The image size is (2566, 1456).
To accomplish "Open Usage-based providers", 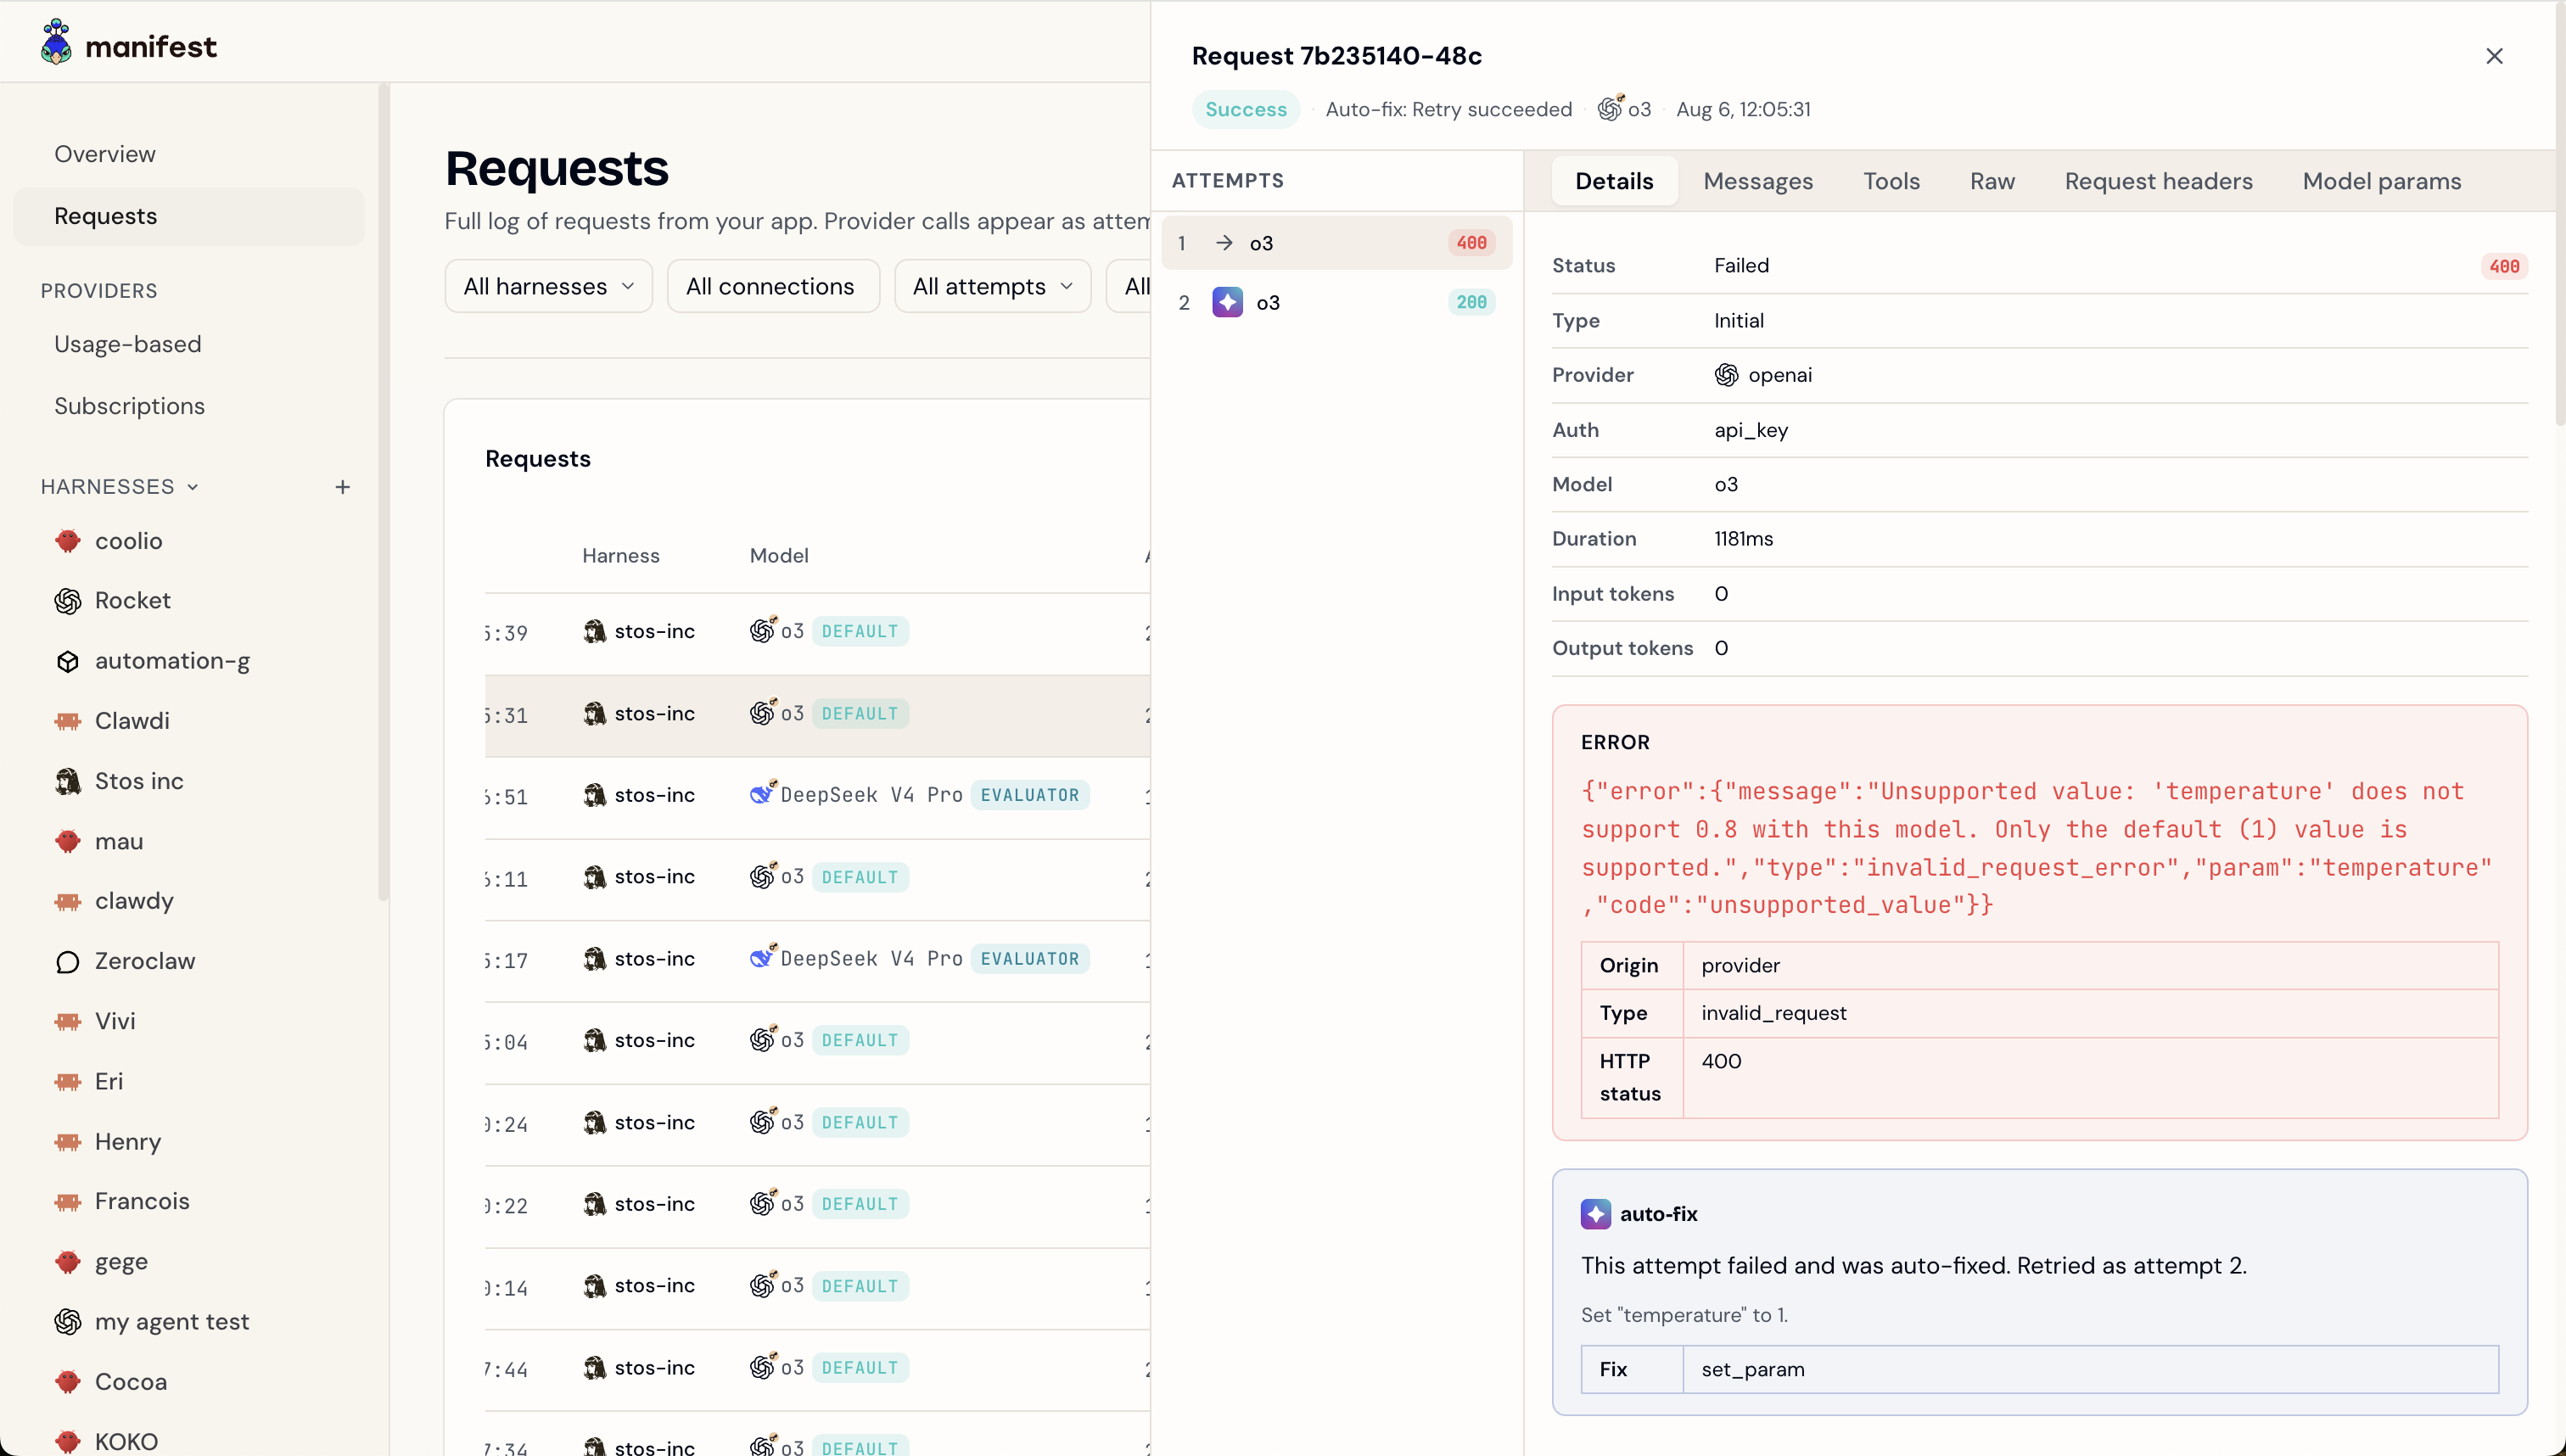I will point(189,344).
